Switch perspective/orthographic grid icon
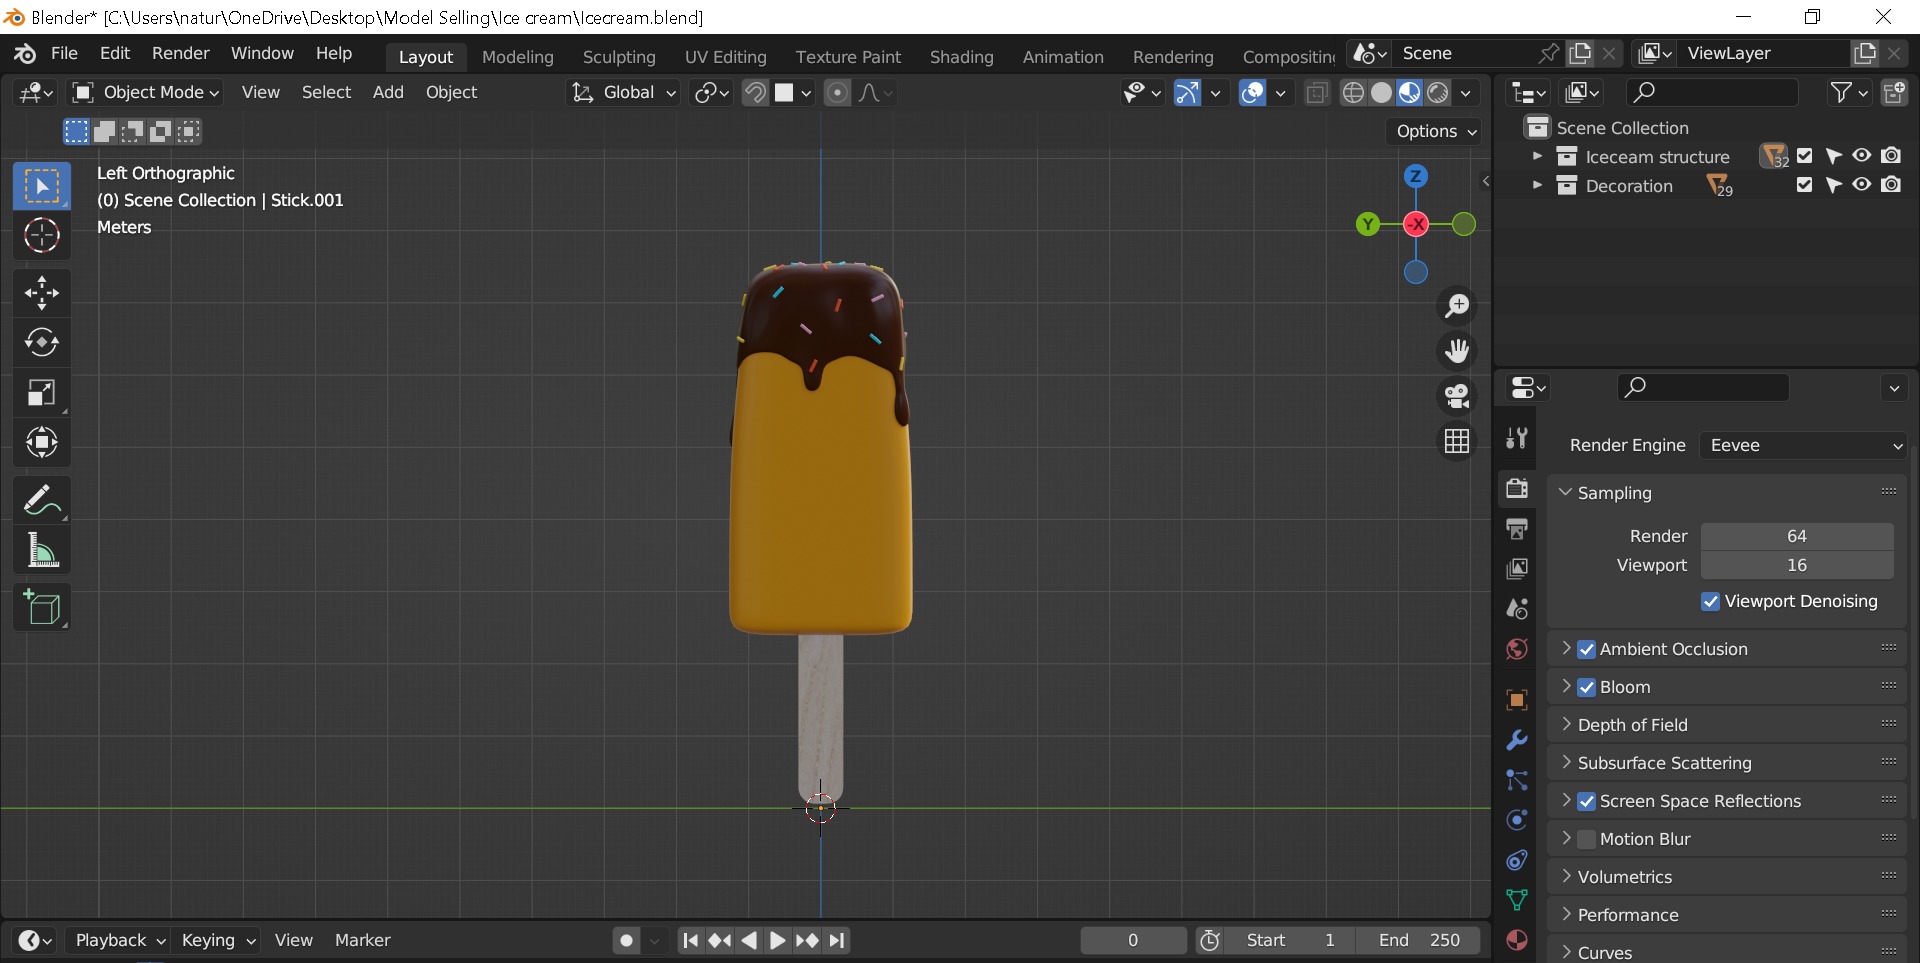Screen dimensions: 1920x963 (x=1457, y=441)
